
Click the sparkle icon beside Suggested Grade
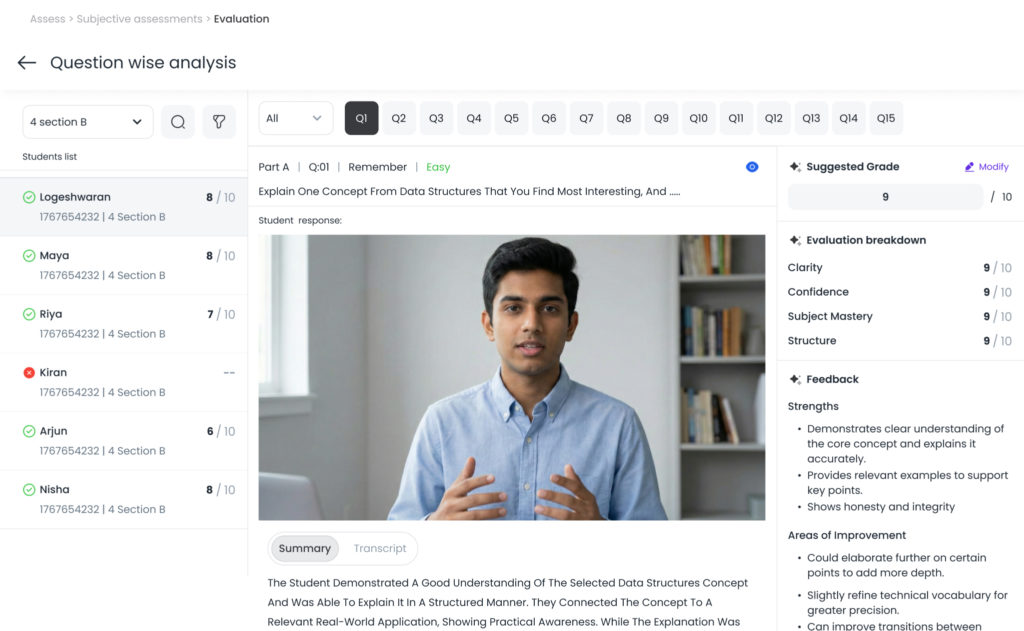coord(795,167)
